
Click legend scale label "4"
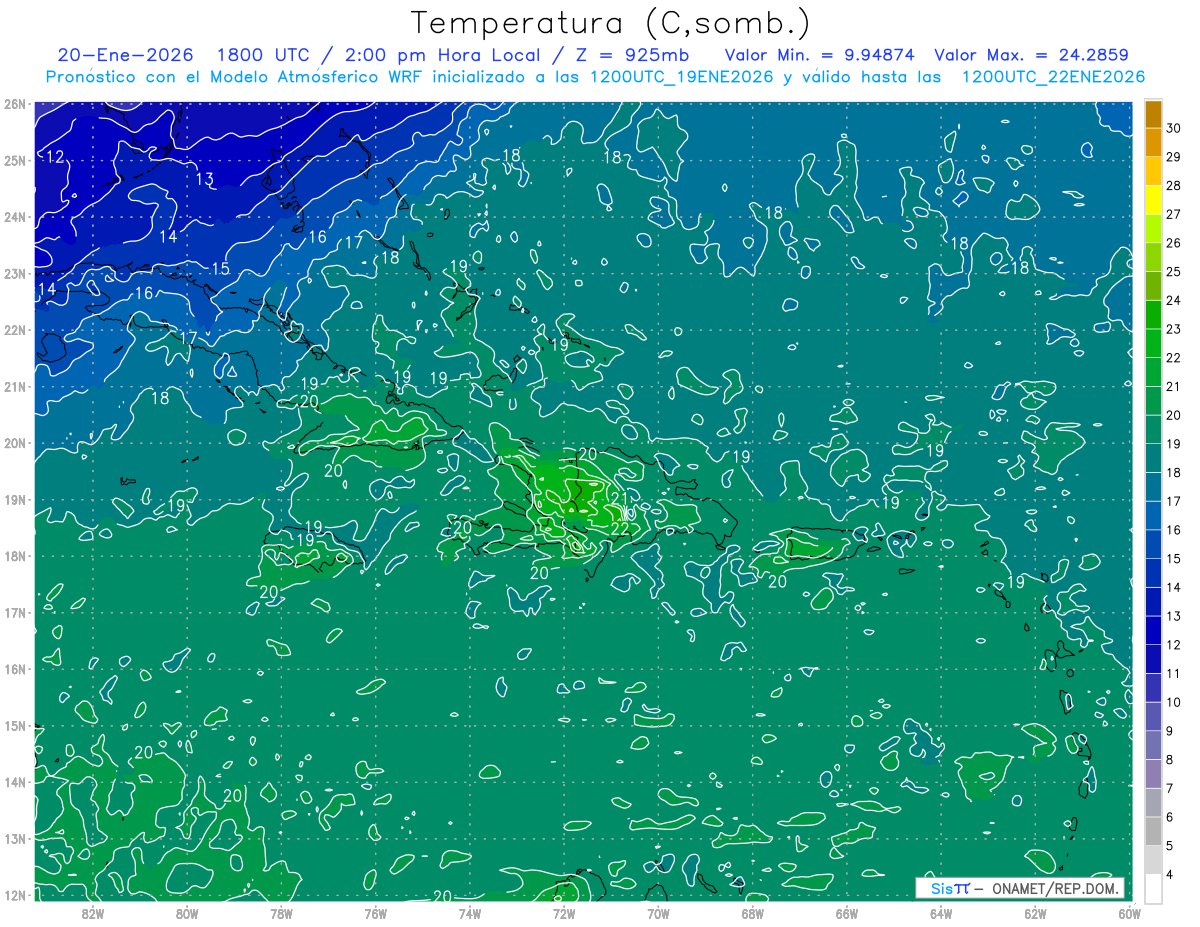click(x=1170, y=875)
